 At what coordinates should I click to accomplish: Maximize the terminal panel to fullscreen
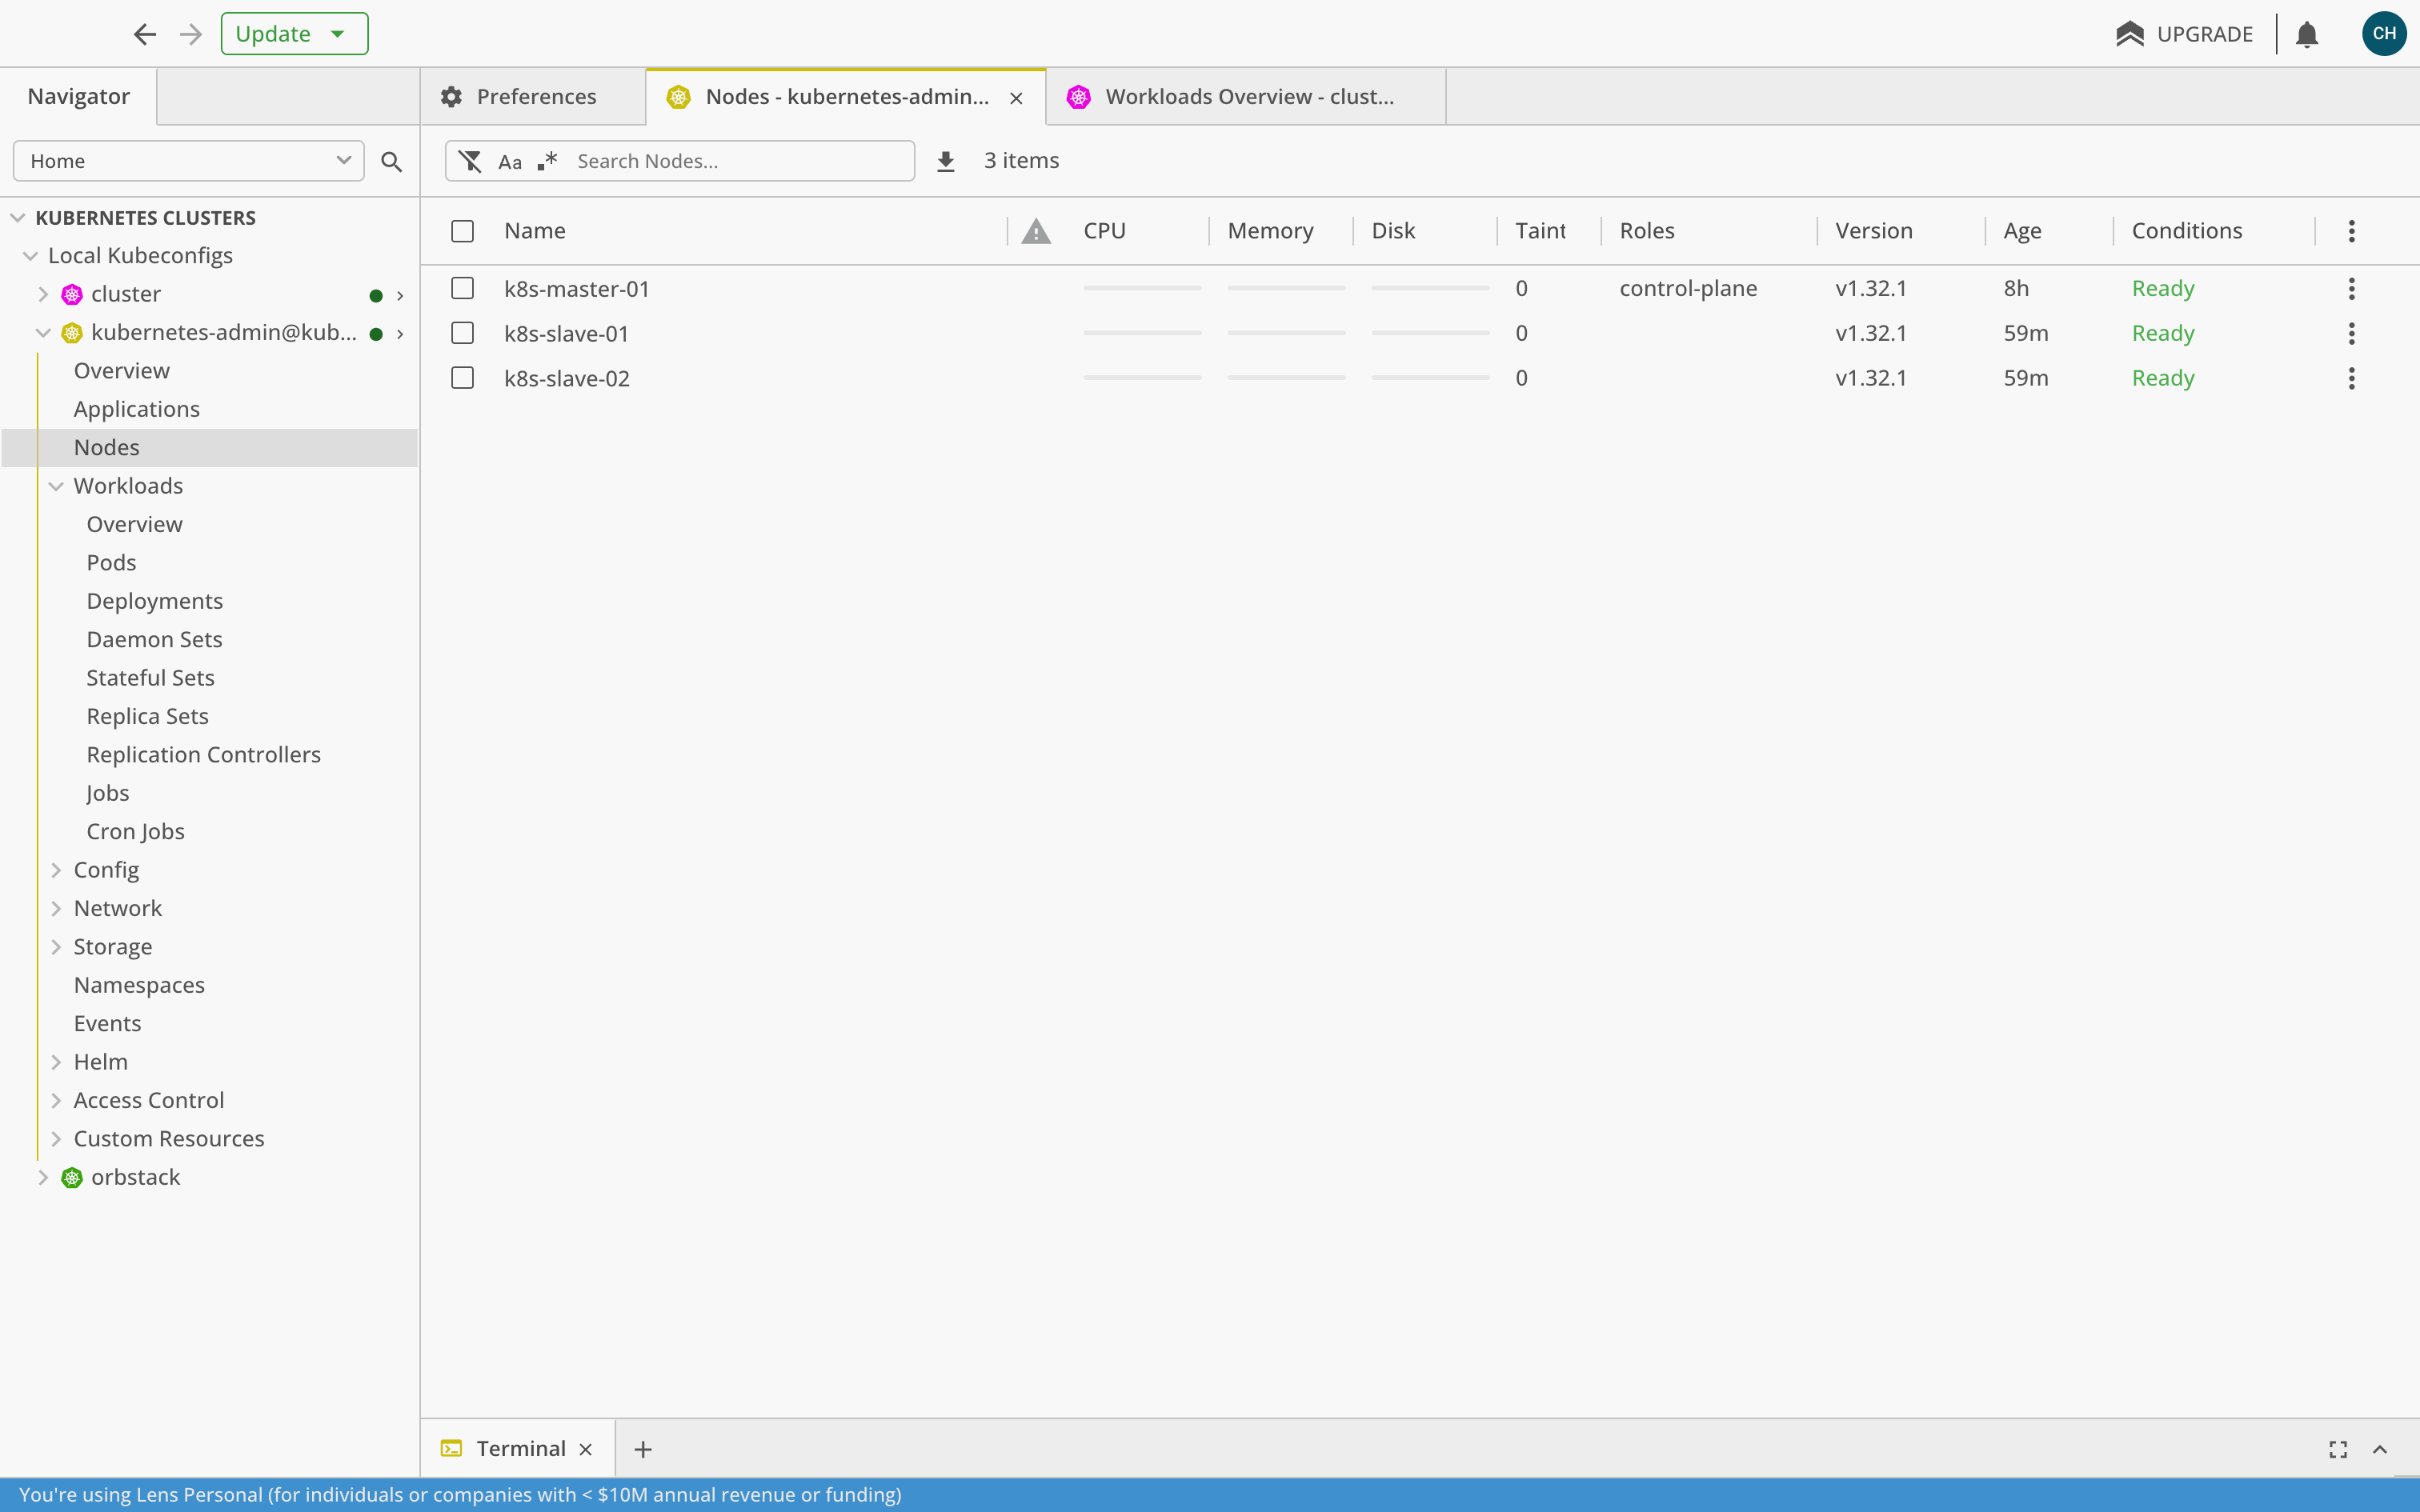(x=2338, y=1449)
